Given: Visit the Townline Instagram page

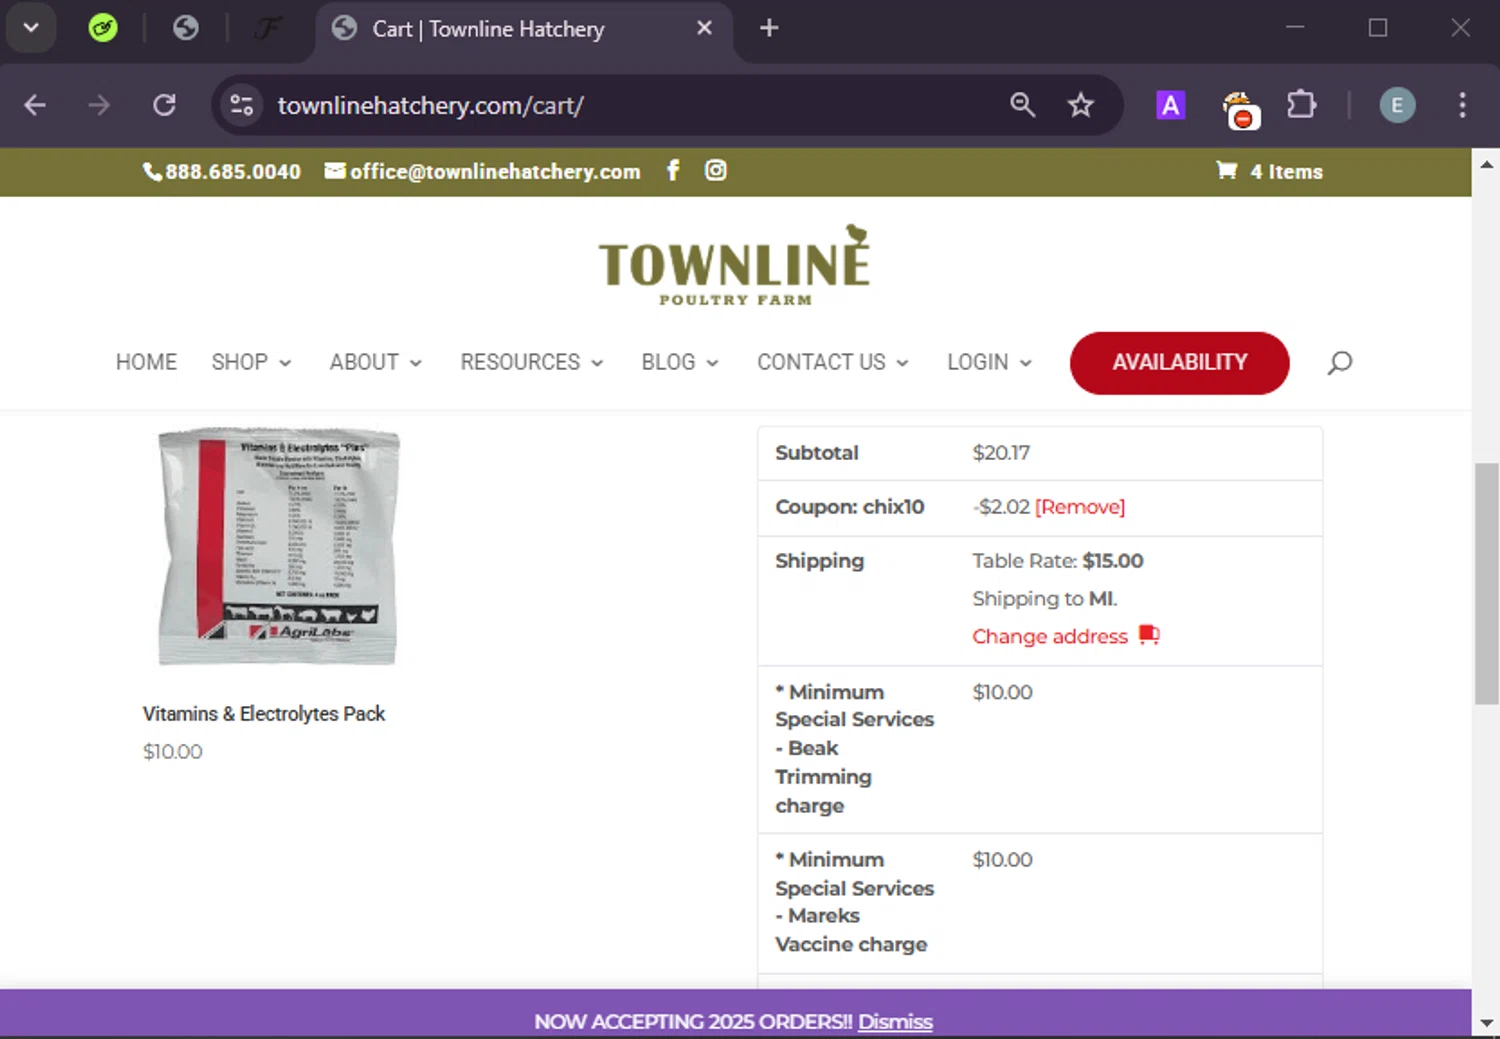Looking at the screenshot, I should [x=715, y=170].
